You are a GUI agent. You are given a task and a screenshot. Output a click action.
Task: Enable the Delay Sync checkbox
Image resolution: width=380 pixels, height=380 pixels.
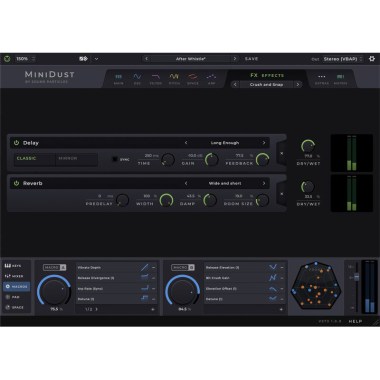[115, 159]
